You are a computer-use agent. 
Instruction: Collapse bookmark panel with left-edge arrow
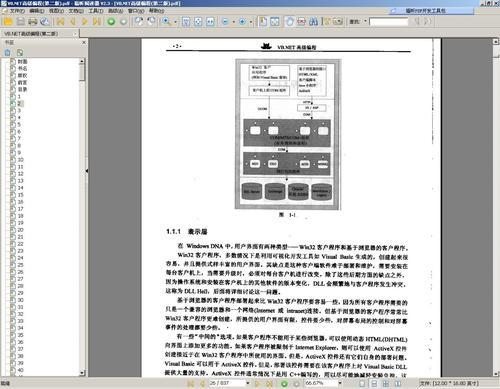(x=87, y=171)
